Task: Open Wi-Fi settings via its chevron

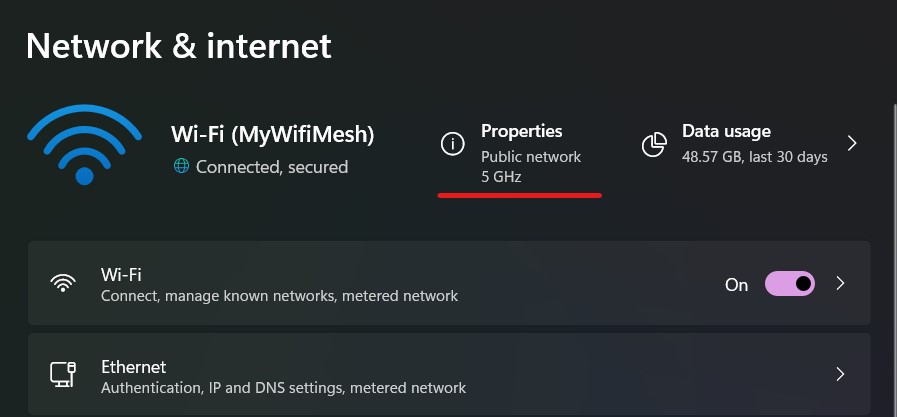Action: coord(840,283)
